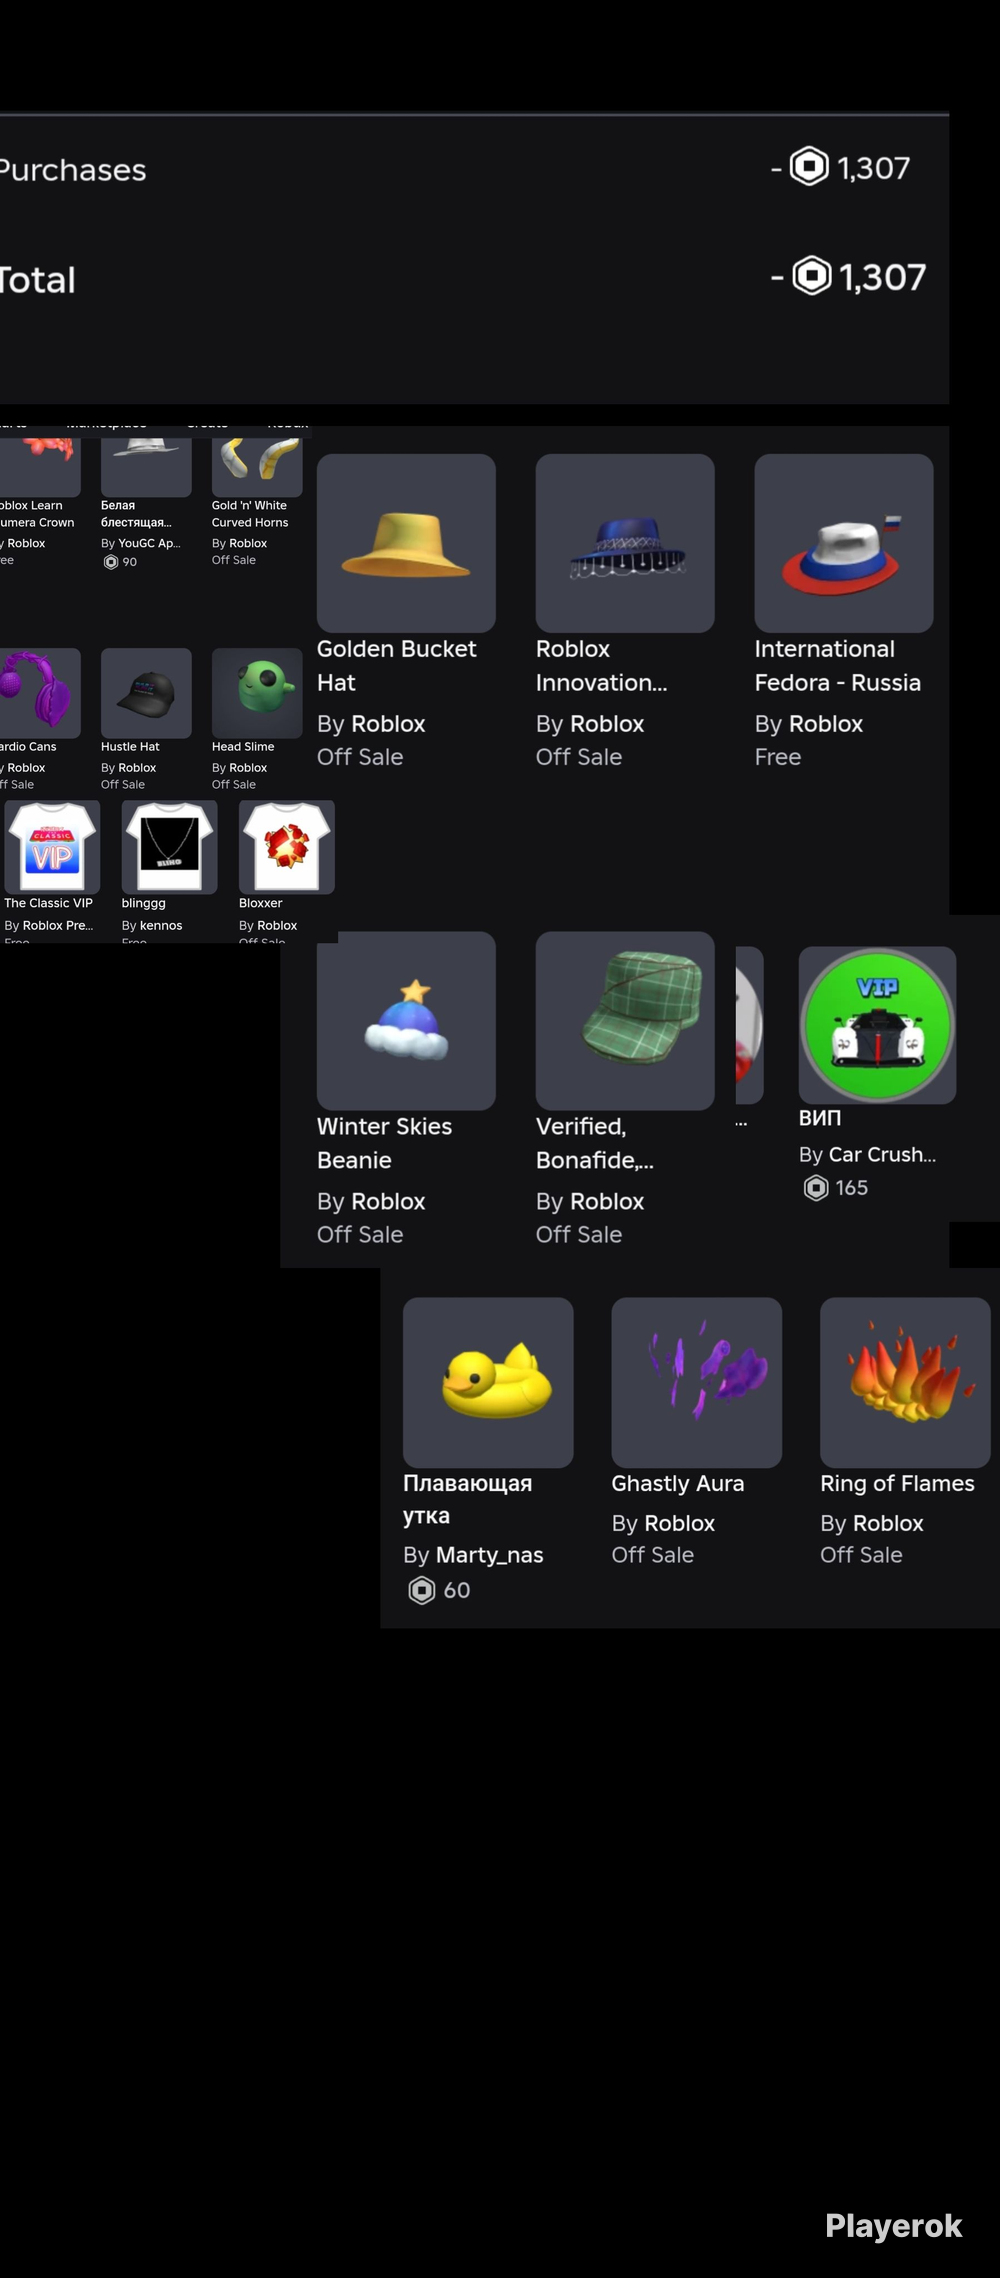The height and width of the screenshot is (2278, 1000).
Task: Click the Robux icon beside price 165
Action: tap(816, 1188)
